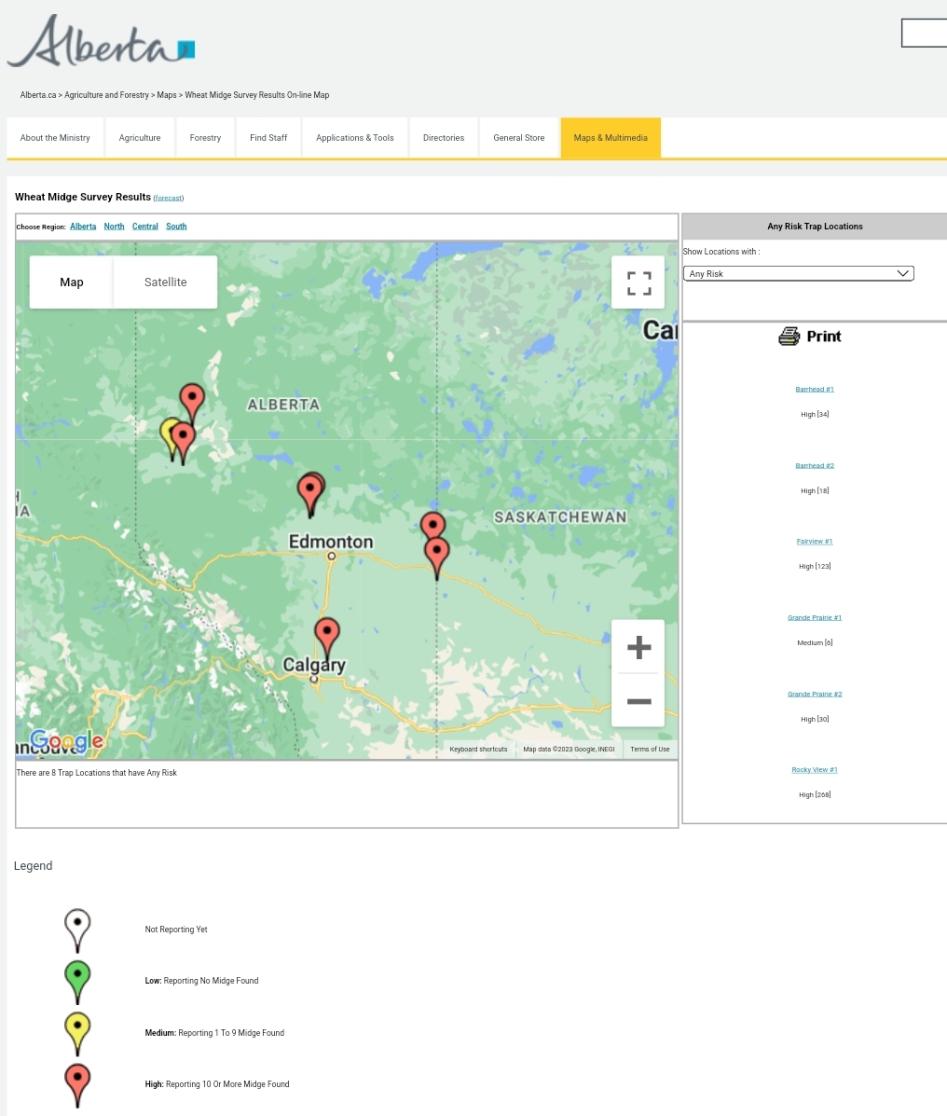Switch map to Satellite view
Viewport: 947px width, 1116px height.
[165, 282]
